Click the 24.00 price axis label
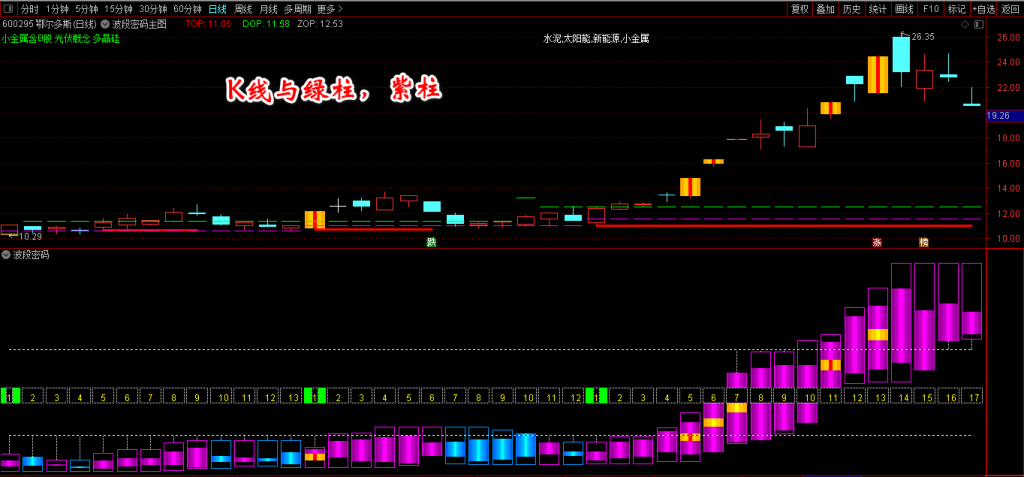Viewport: 1024px width, 477px height. (1008, 63)
